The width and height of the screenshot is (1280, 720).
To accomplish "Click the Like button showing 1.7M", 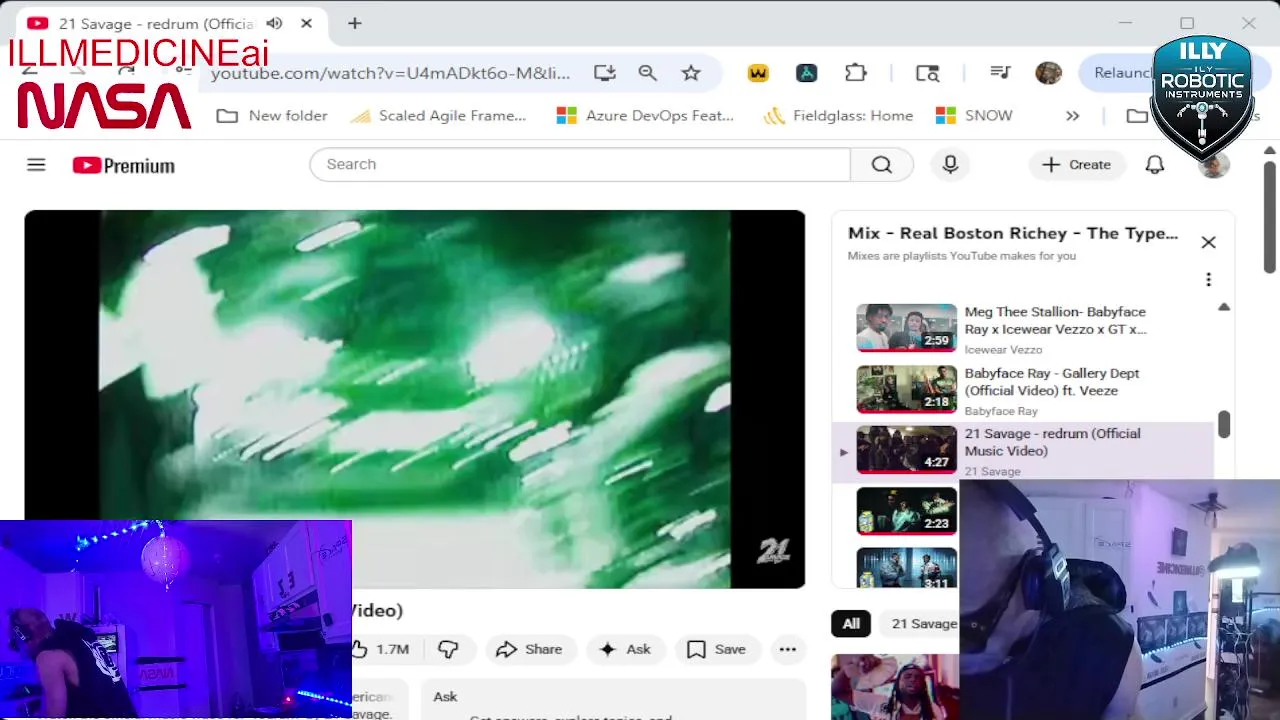I will [382, 649].
